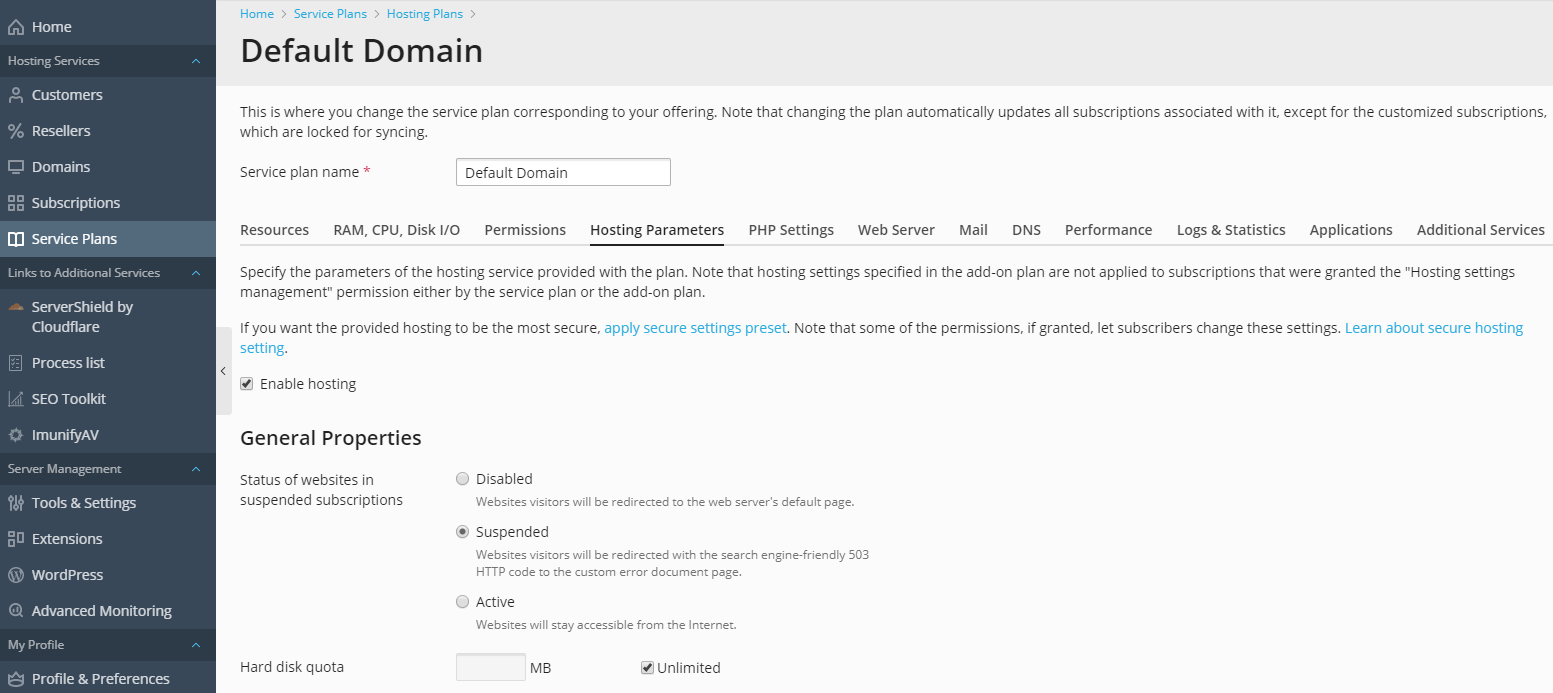Switch to the PHP Settings tab

coord(790,230)
